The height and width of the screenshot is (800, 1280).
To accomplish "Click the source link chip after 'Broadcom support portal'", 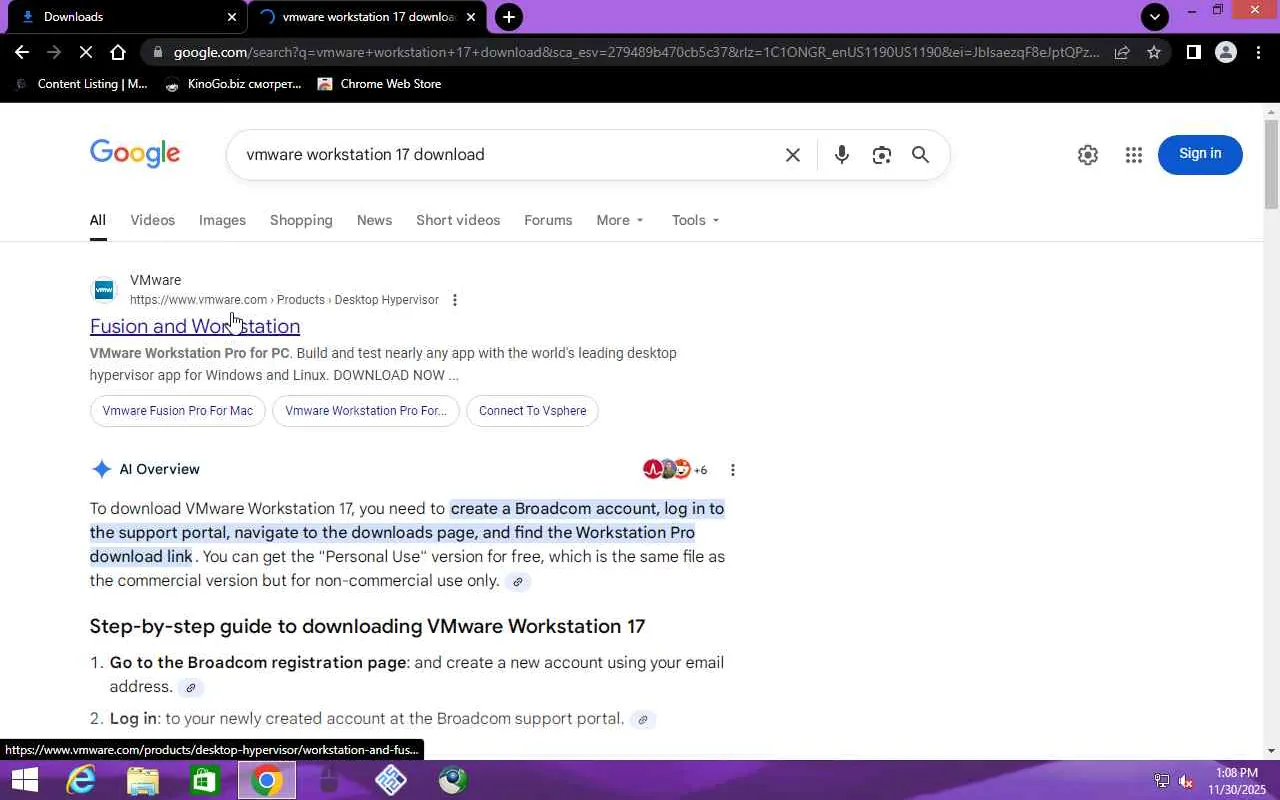I will (x=643, y=720).
